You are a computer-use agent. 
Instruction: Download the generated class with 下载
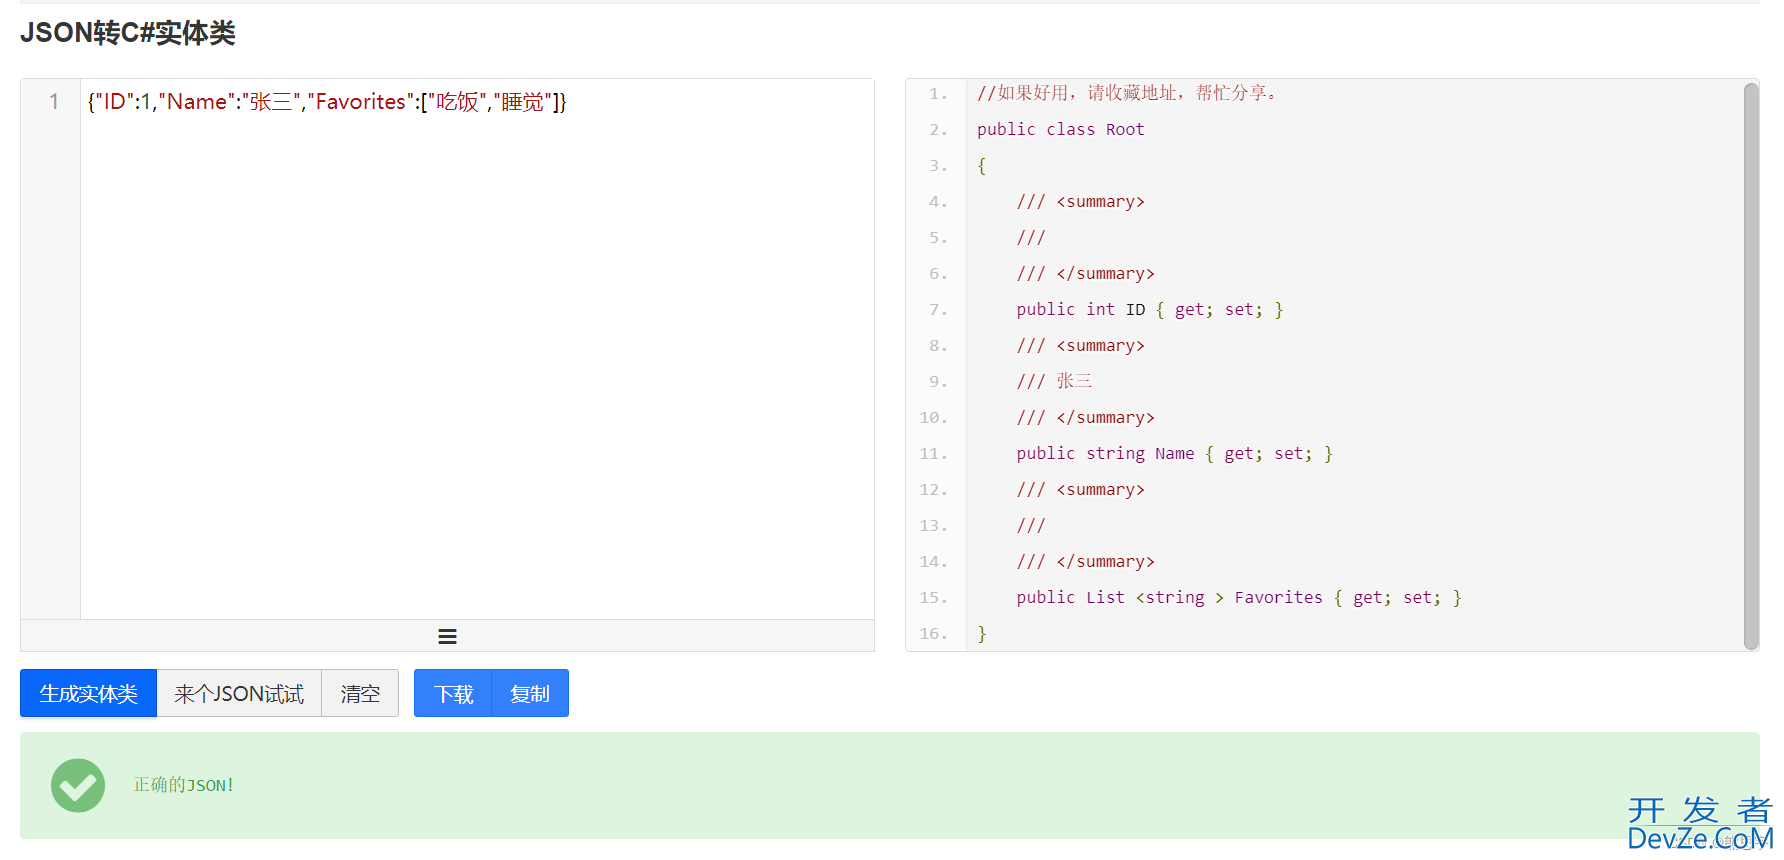(x=453, y=693)
